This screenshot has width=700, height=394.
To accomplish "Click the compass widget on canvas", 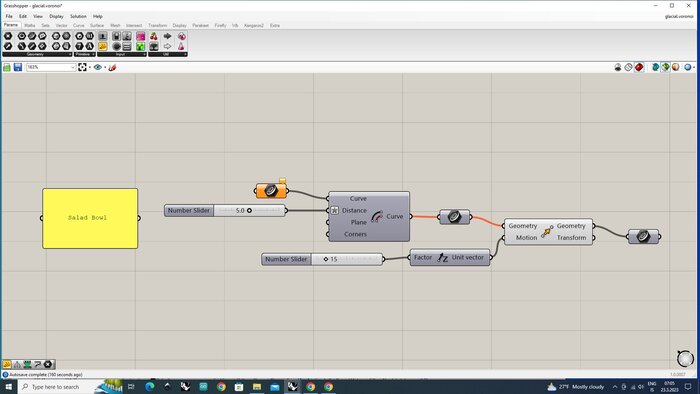I will click(685, 358).
